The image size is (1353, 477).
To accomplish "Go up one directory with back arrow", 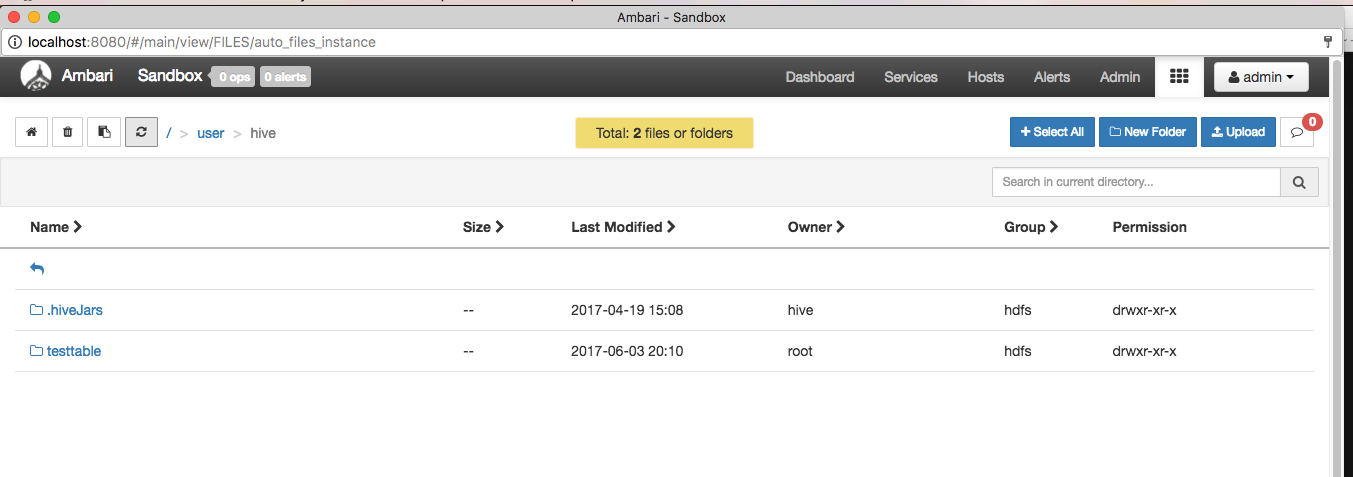I will click(x=38, y=269).
